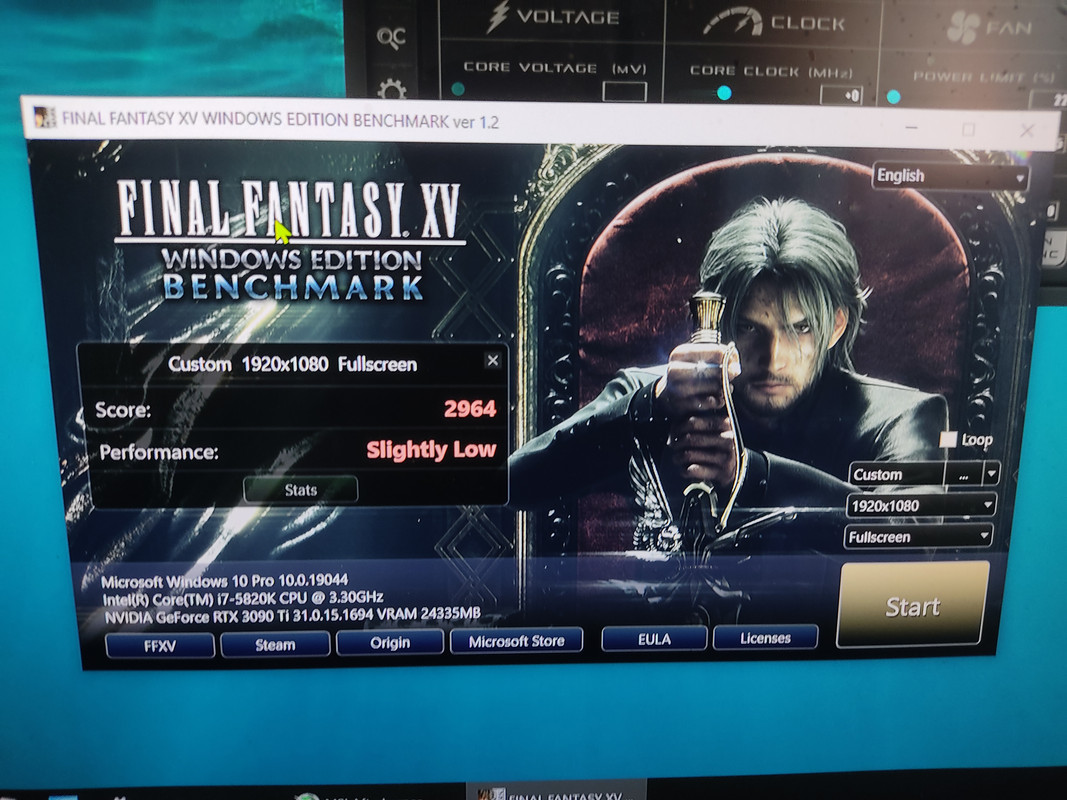Click the Slightly Low performance text
This screenshot has width=1067, height=800.
pos(431,450)
